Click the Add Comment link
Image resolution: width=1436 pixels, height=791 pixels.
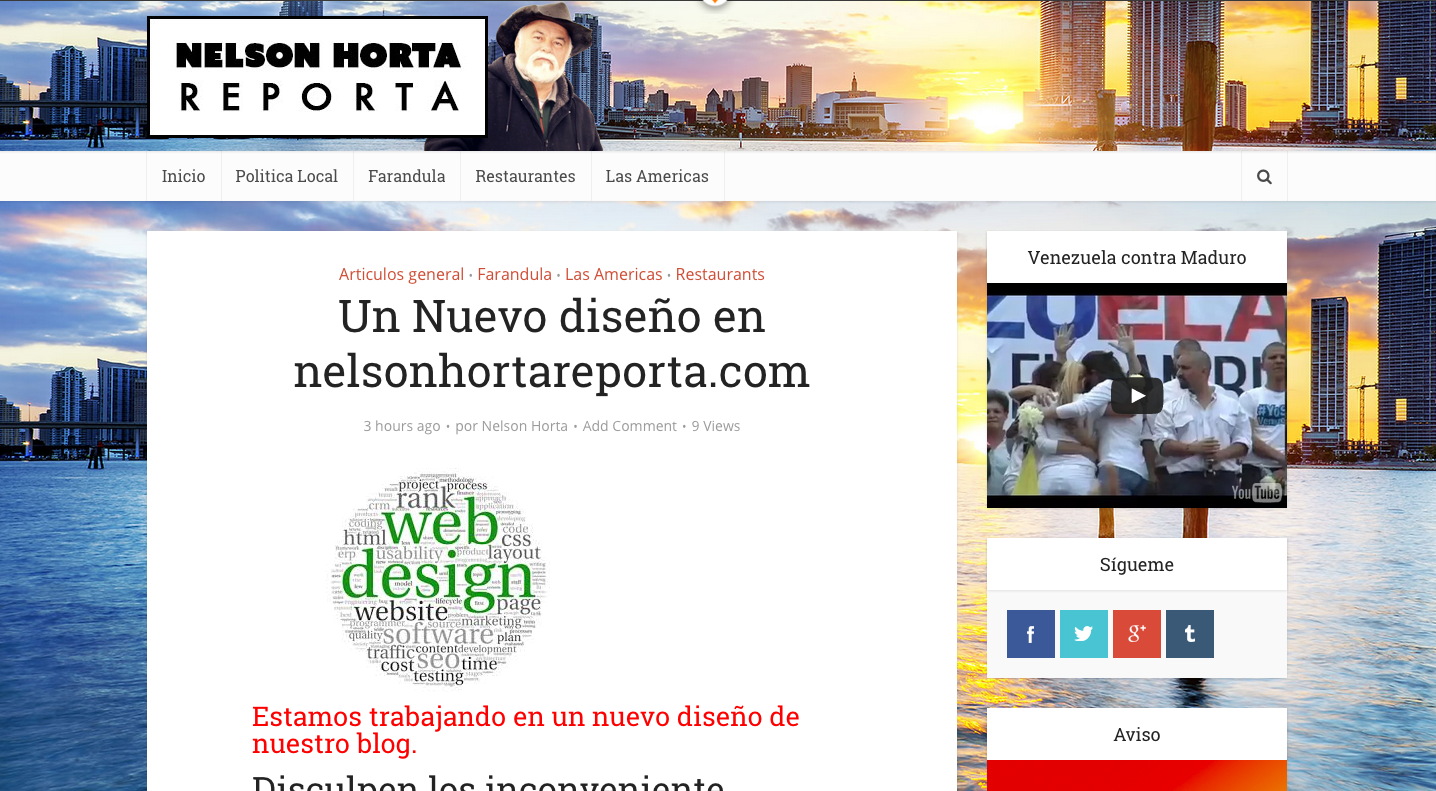coord(630,426)
